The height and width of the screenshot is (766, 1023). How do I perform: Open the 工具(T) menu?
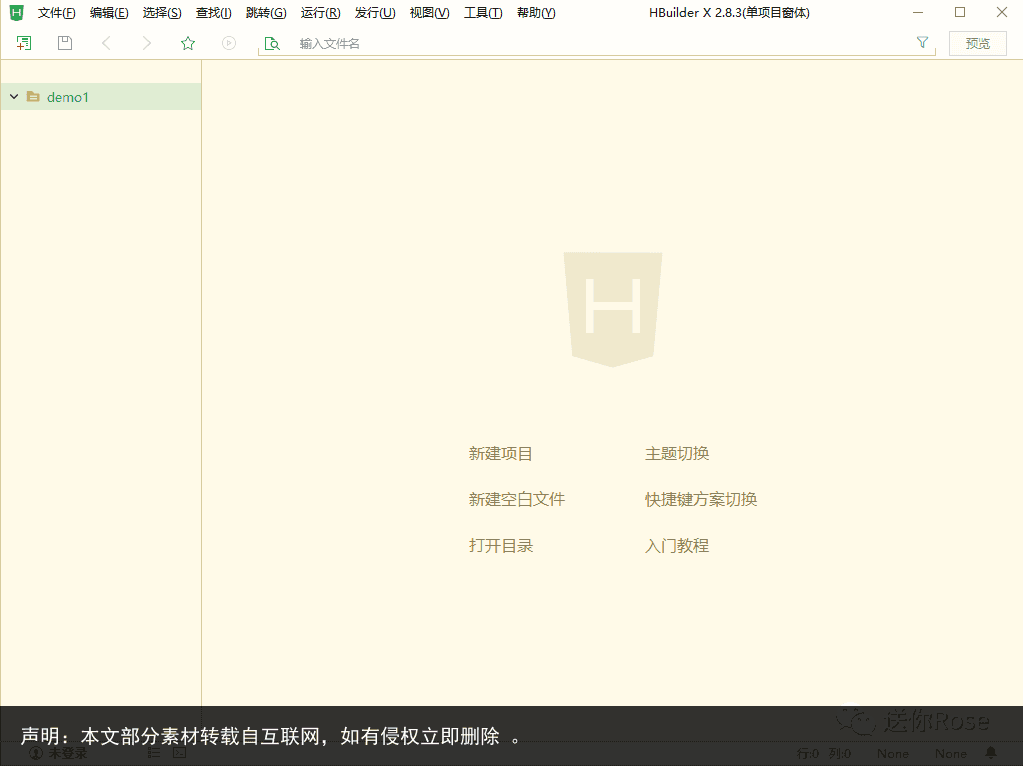(x=483, y=13)
